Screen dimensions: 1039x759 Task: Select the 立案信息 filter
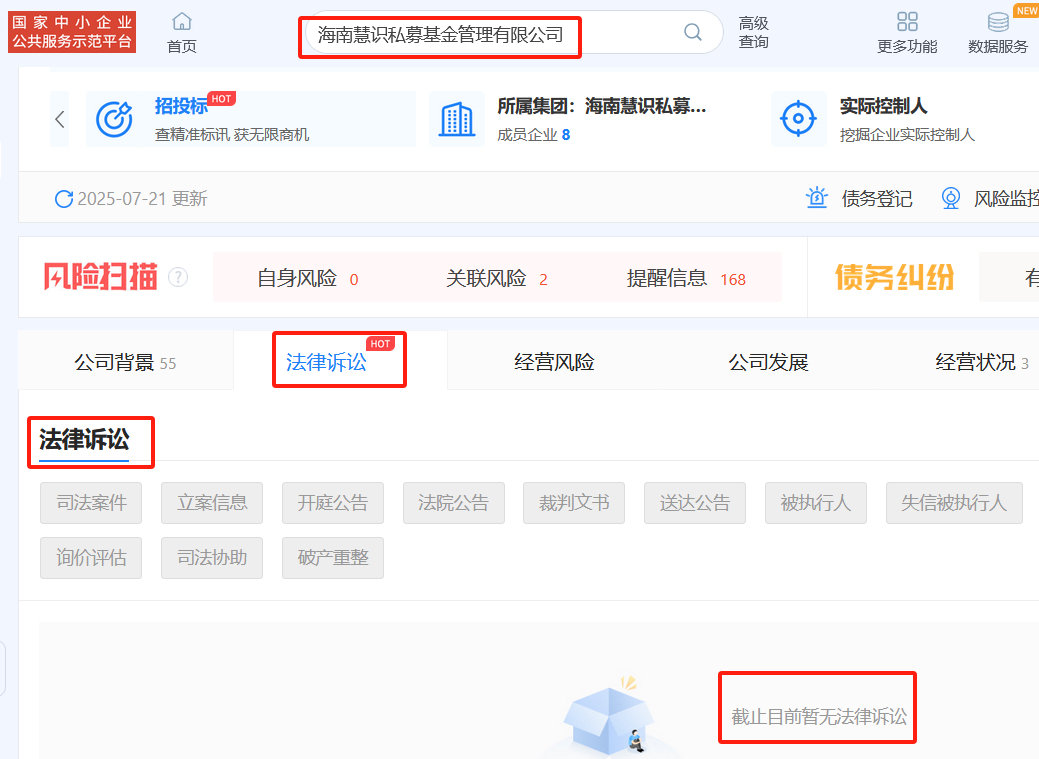(212, 503)
